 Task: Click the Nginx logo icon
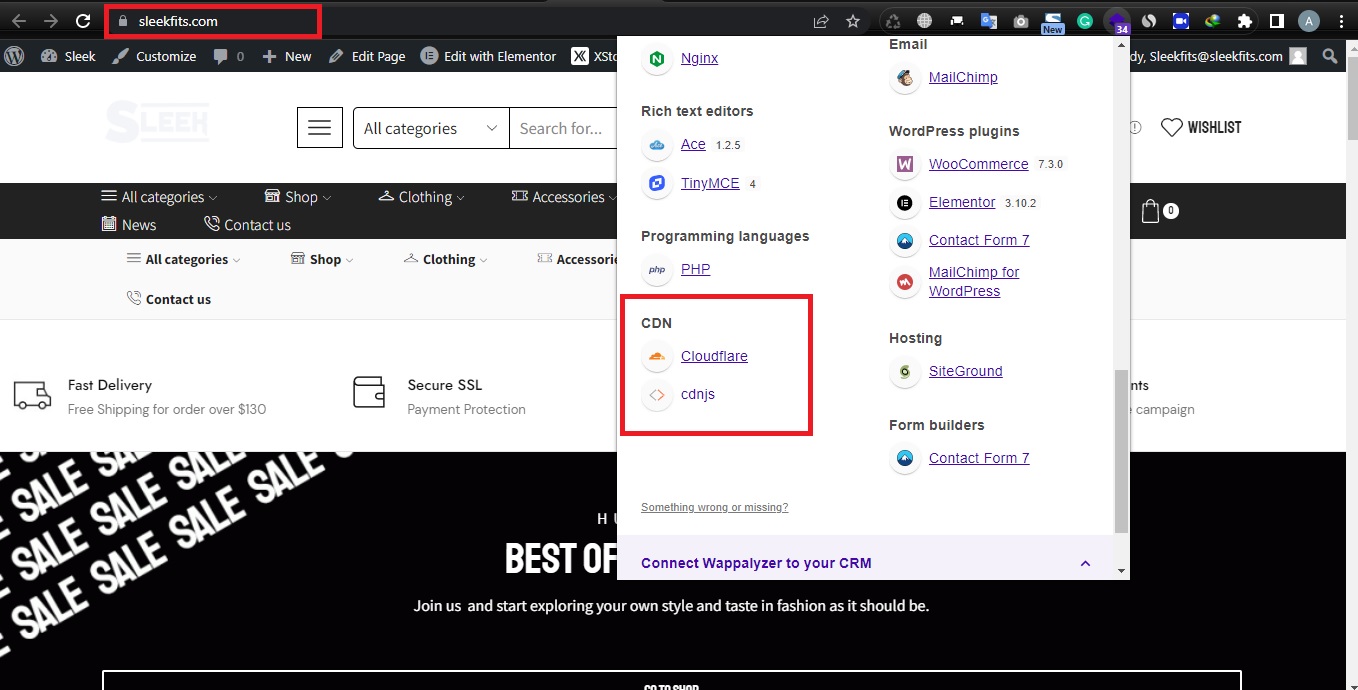click(657, 59)
